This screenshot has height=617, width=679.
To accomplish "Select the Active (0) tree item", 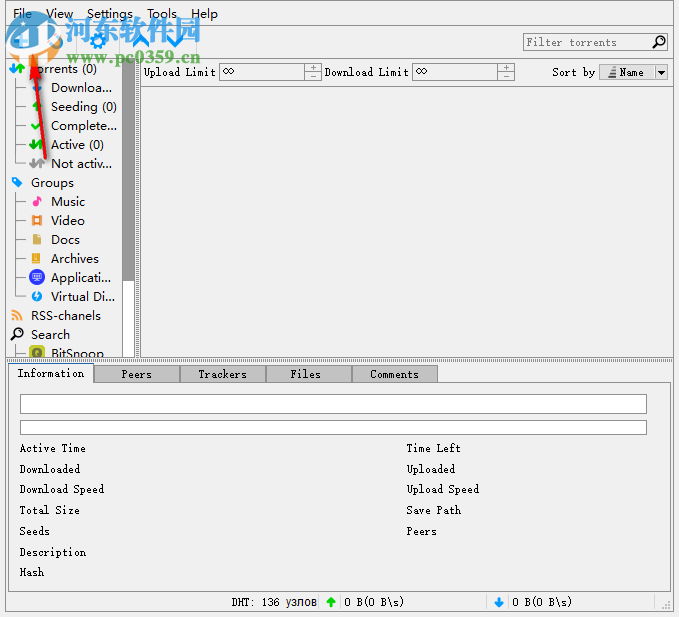I will [77, 145].
